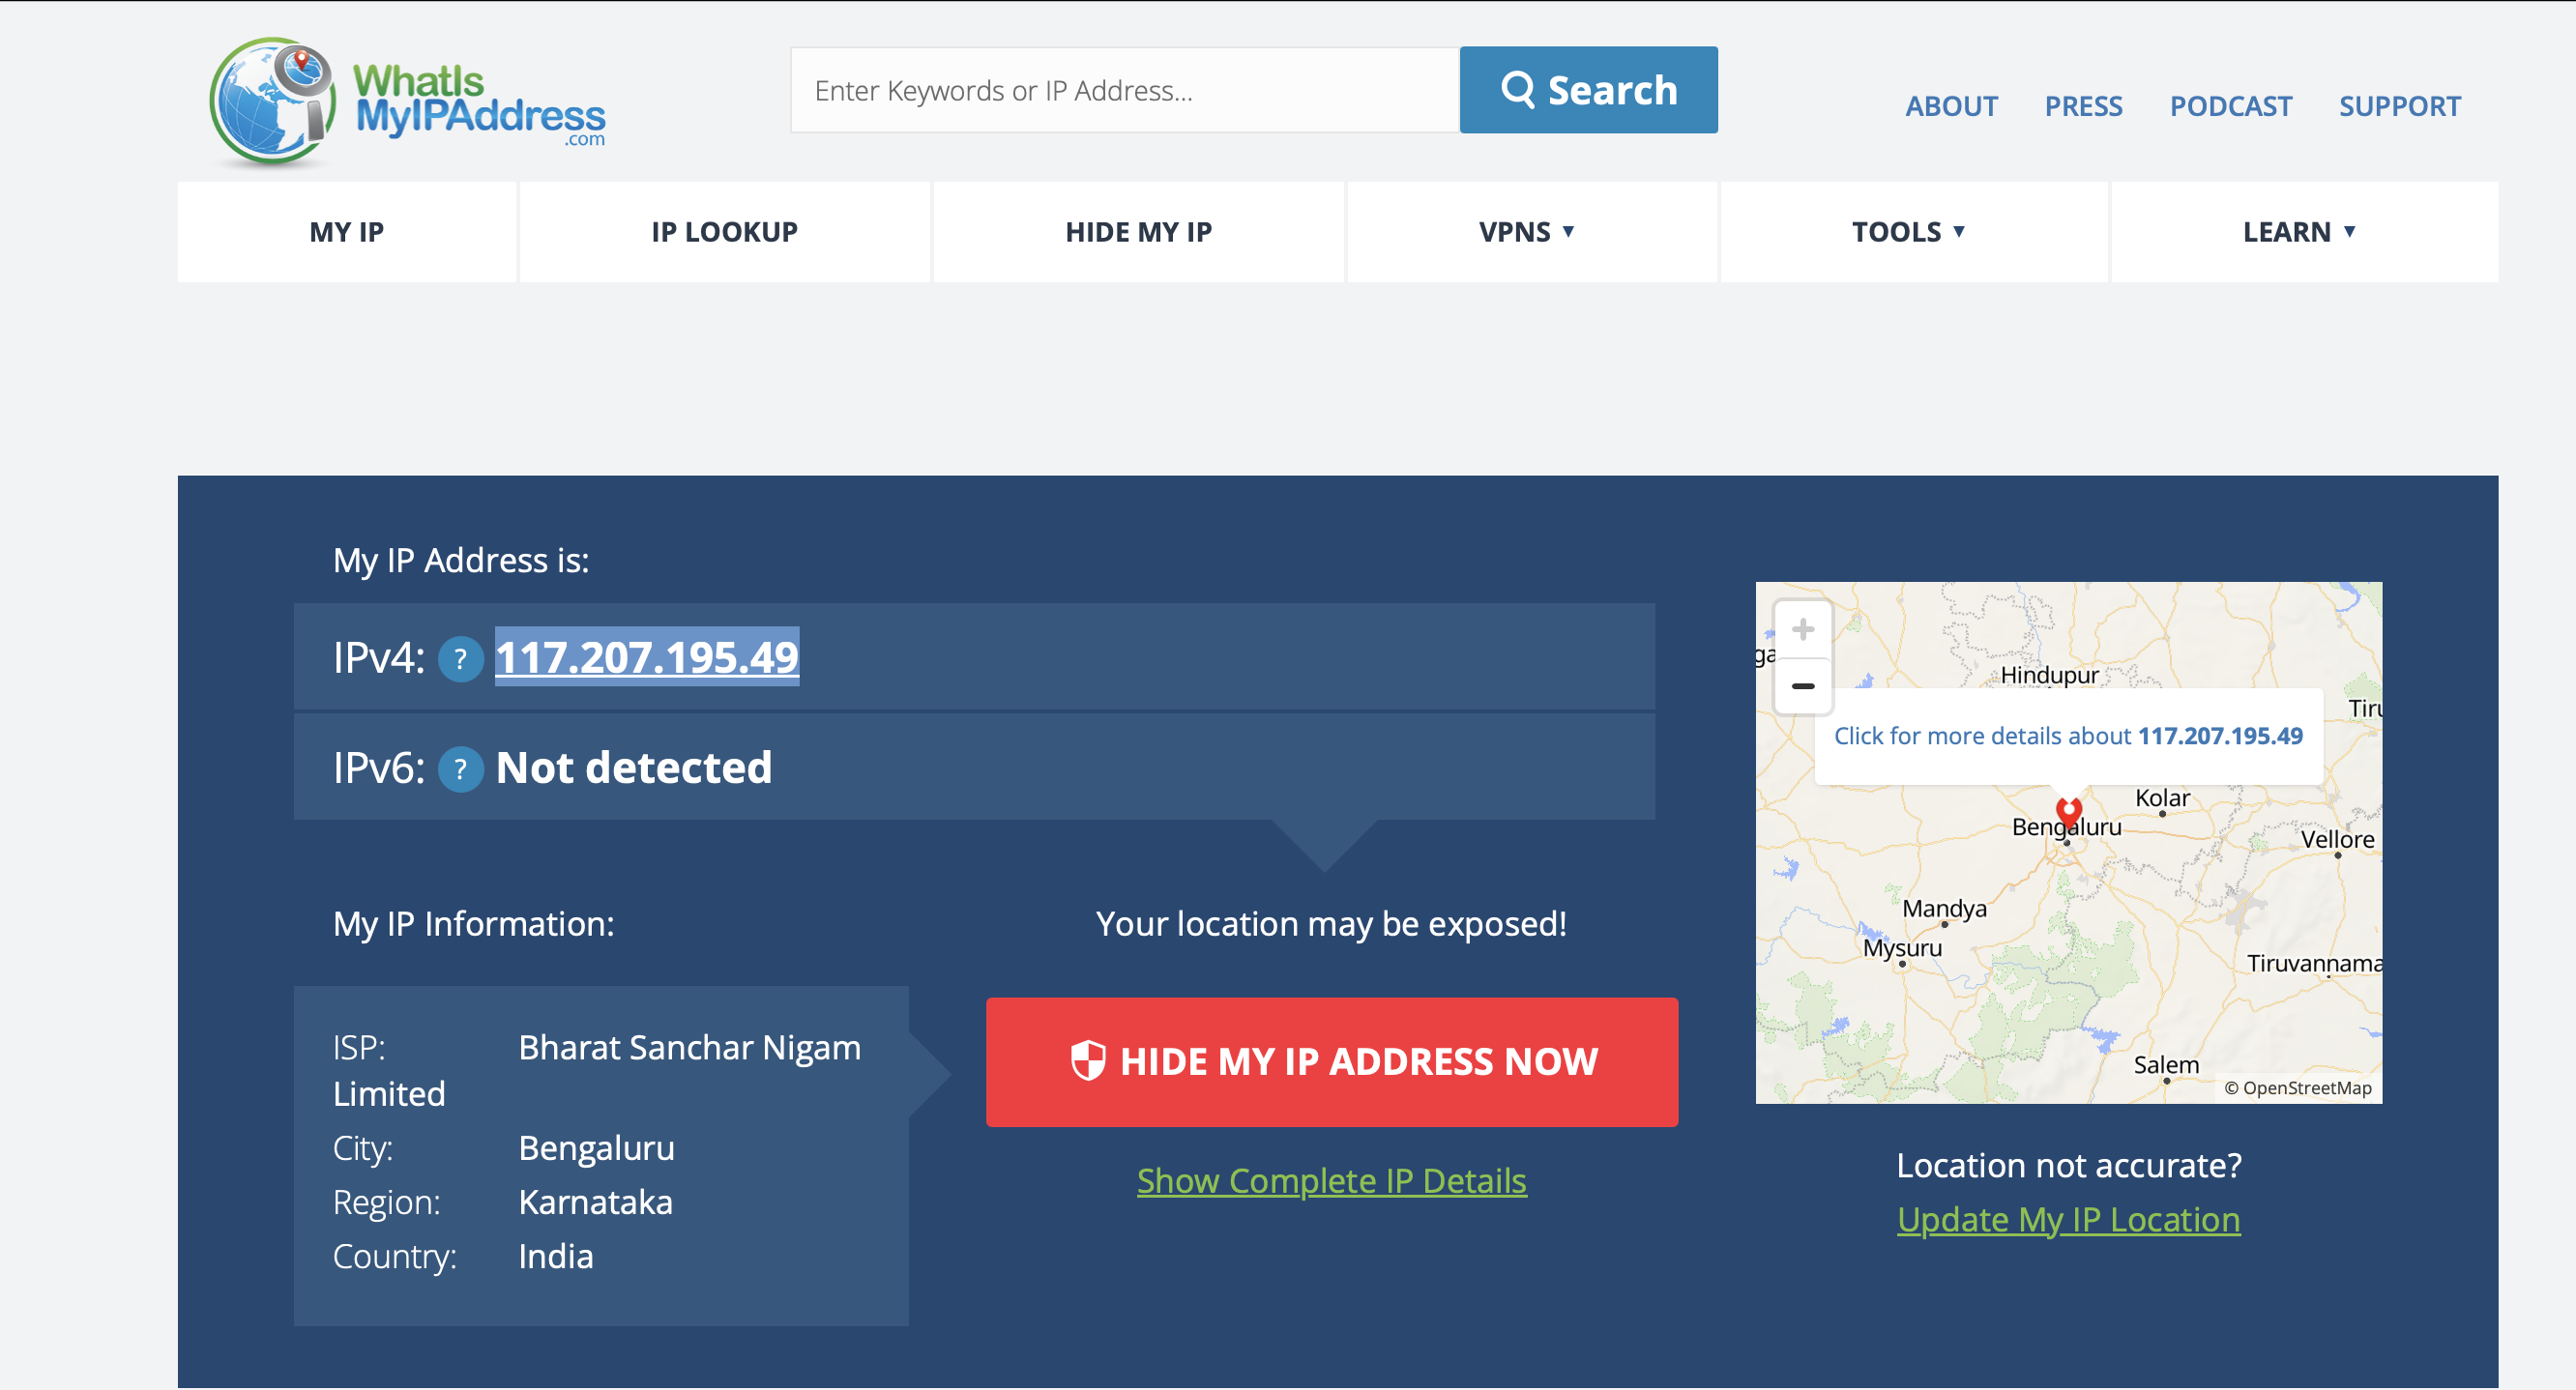The width and height of the screenshot is (2576, 1390).
Task: Open Show Complete IP Details link
Action: tap(1332, 1181)
